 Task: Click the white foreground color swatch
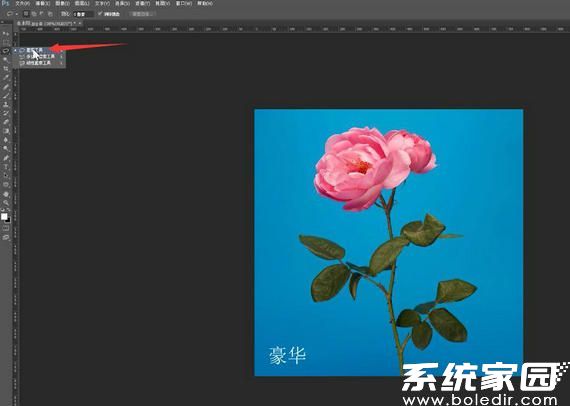click(4, 217)
